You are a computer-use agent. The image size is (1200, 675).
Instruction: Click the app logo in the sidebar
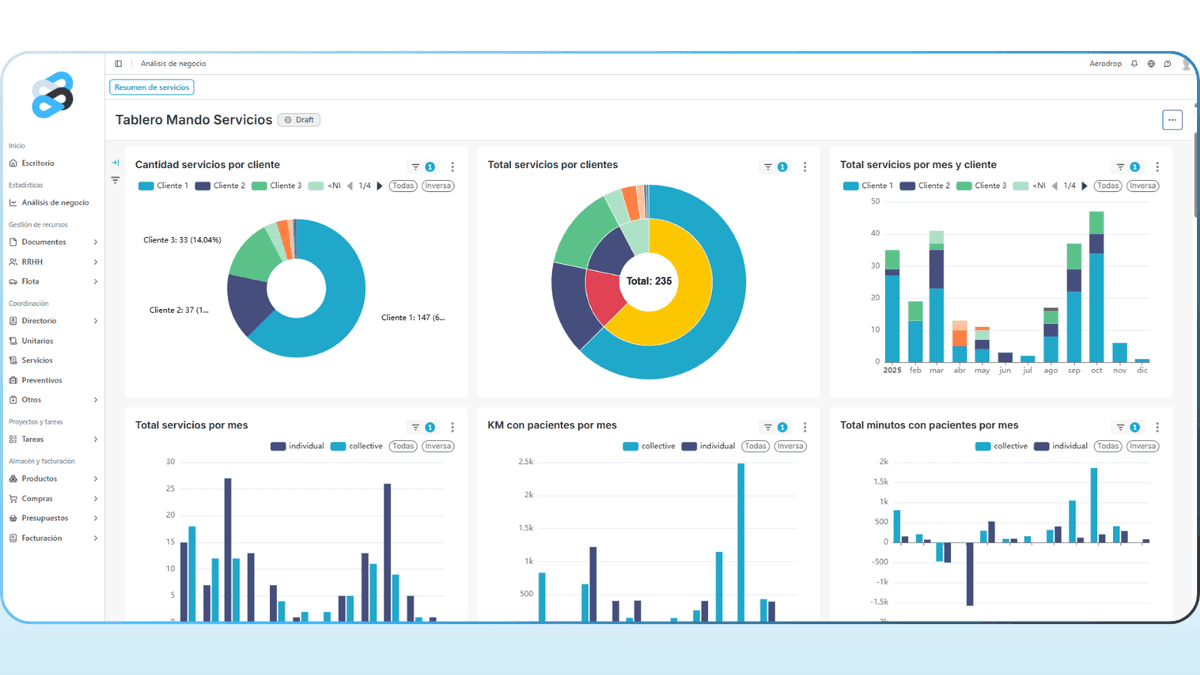pos(53,96)
